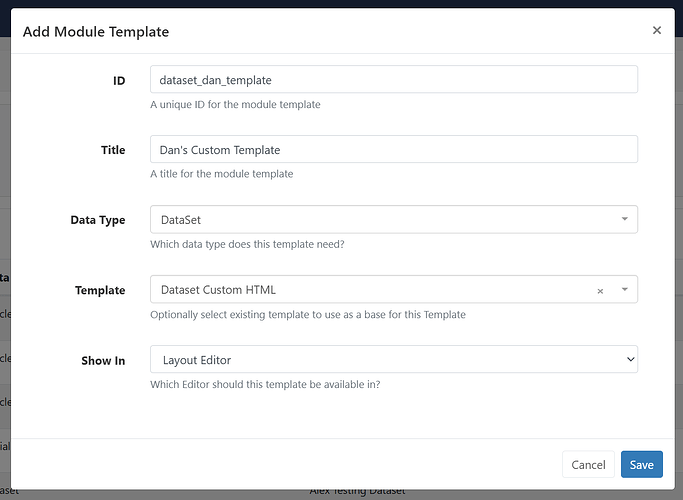Viewport: 683px width, 500px height.
Task: Cancel adding the module template
Action: [589, 464]
